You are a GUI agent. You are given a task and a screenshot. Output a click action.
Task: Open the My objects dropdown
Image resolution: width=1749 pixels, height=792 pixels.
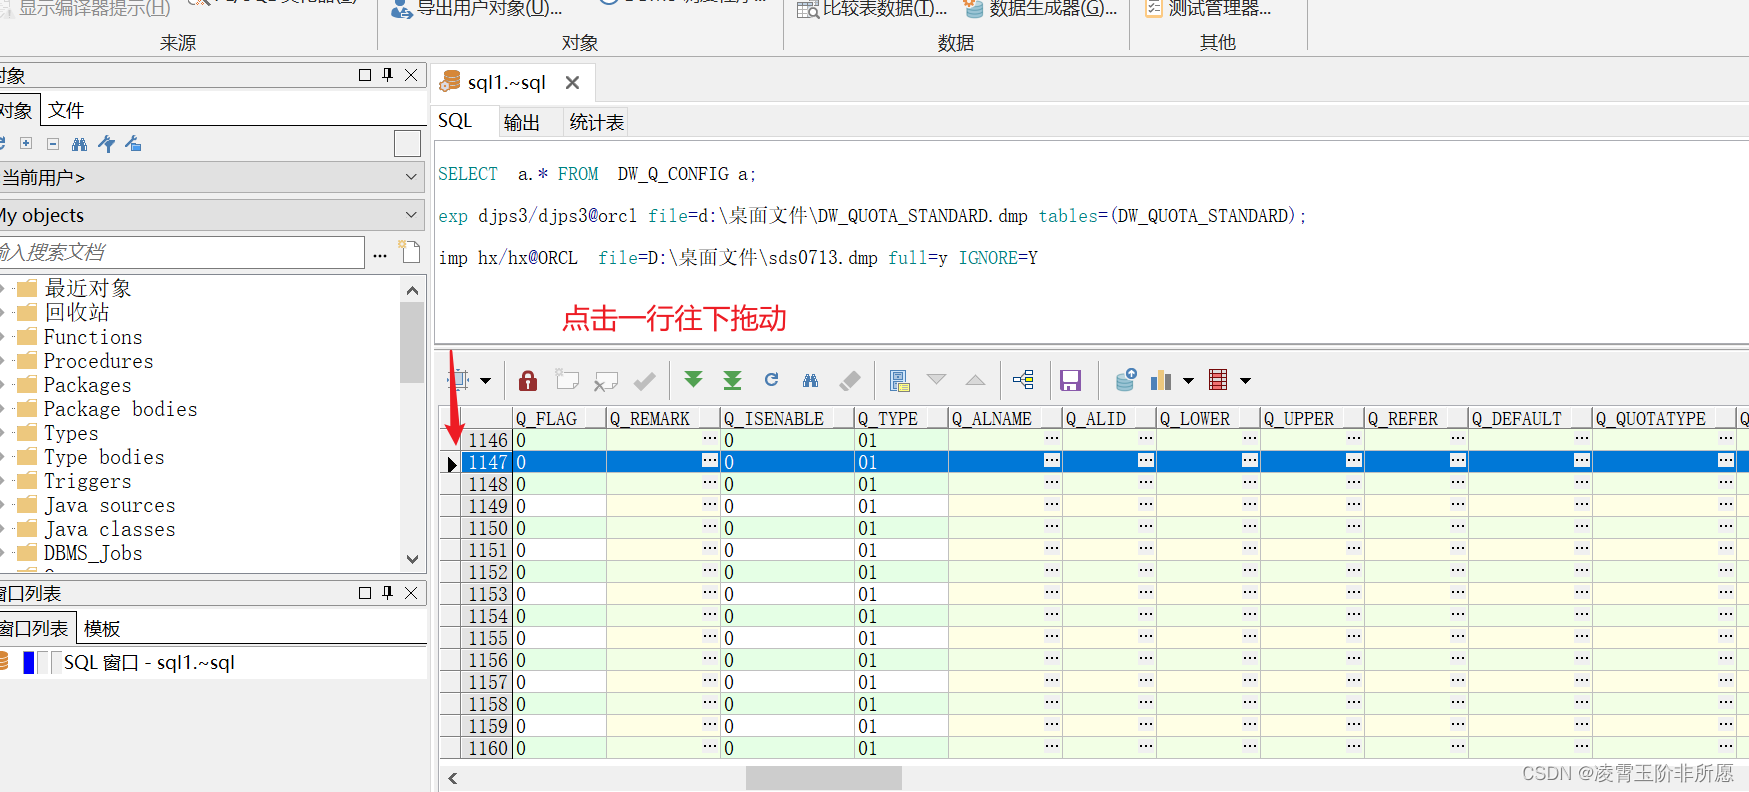[210, 215]
